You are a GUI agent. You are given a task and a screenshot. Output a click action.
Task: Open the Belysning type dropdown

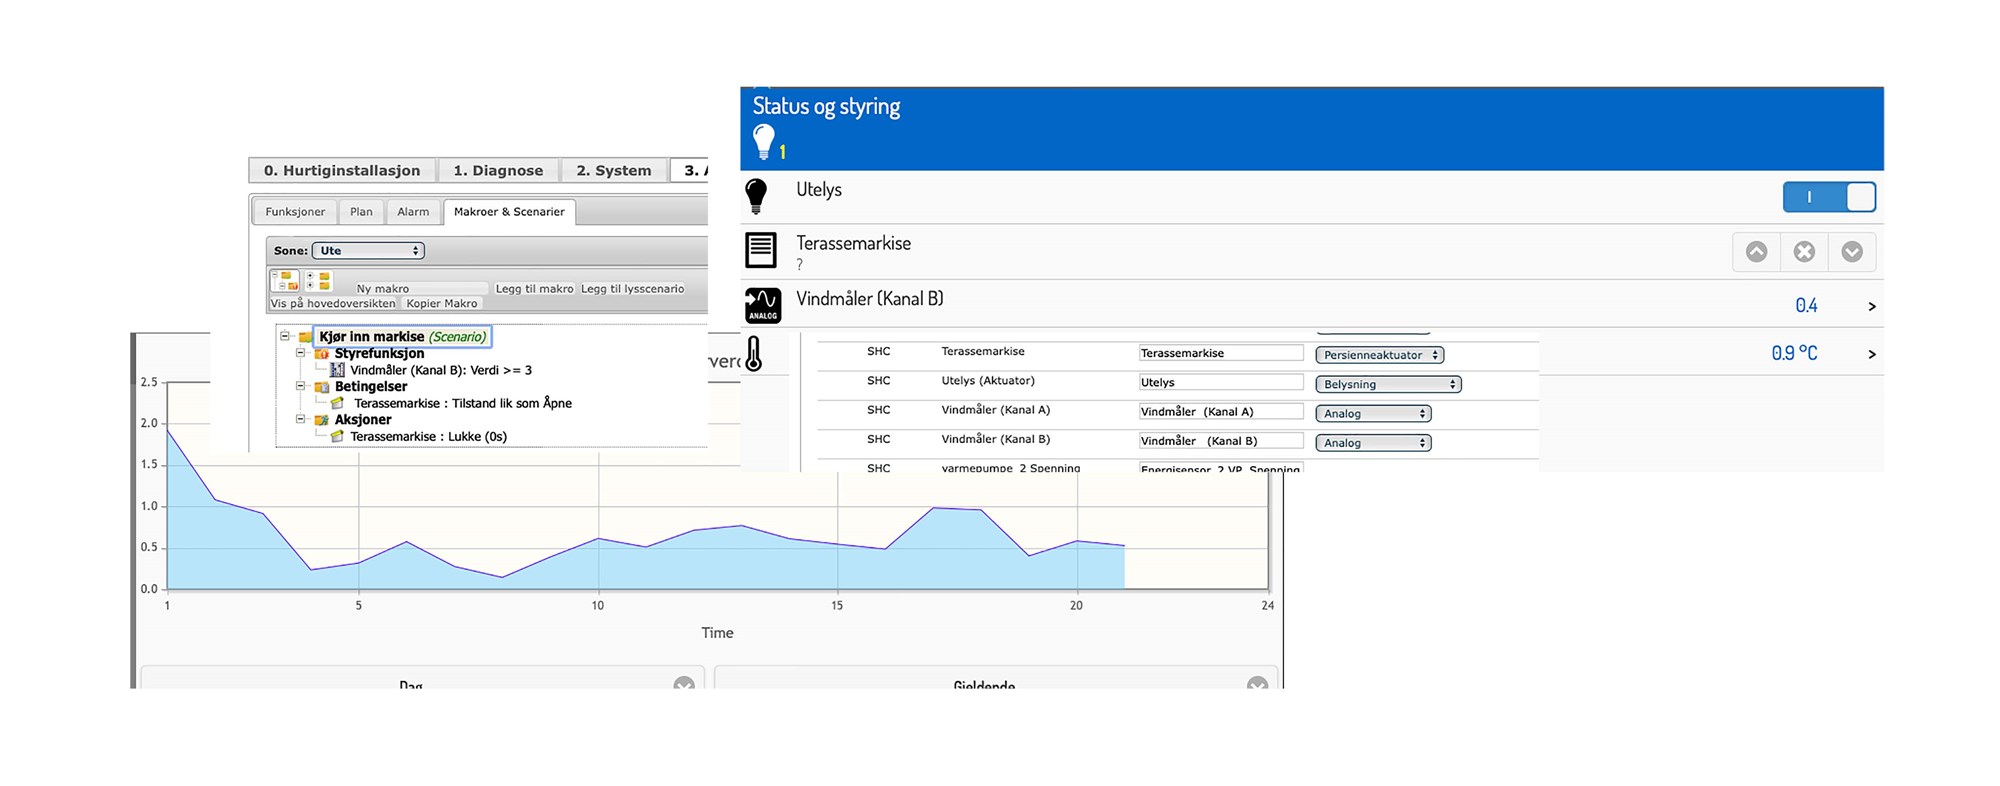tap(1388, 384)
